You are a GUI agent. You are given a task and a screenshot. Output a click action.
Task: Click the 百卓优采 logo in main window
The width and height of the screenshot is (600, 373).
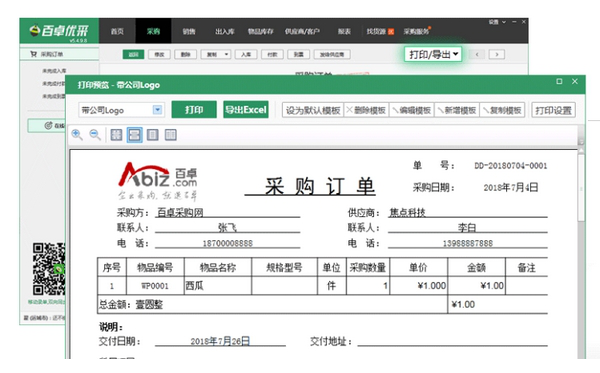tap(59, 31)
